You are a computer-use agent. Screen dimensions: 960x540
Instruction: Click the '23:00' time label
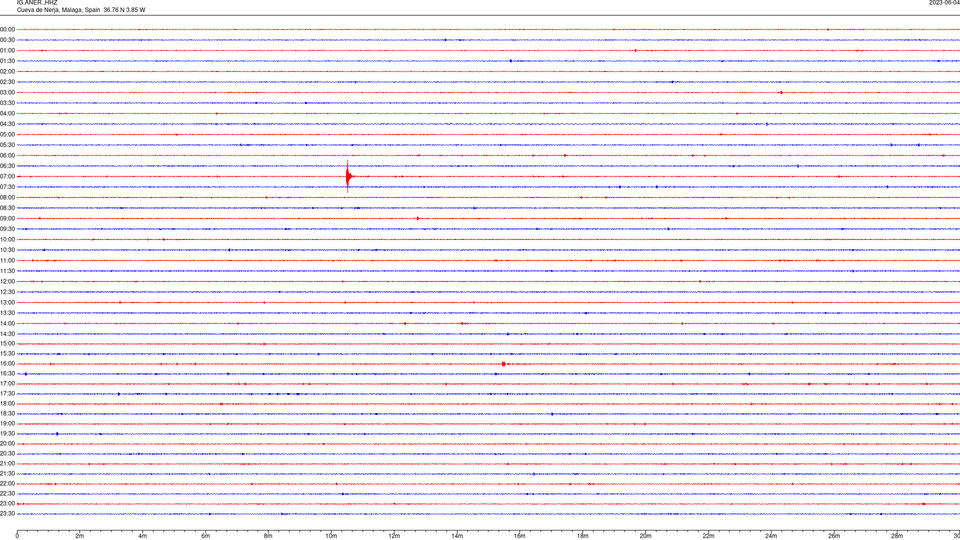coord(7,504)
